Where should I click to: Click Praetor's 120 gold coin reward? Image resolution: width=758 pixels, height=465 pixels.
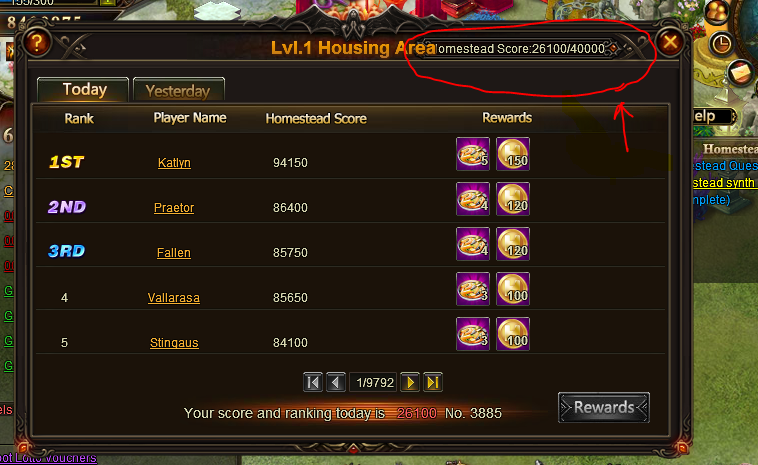513,199
